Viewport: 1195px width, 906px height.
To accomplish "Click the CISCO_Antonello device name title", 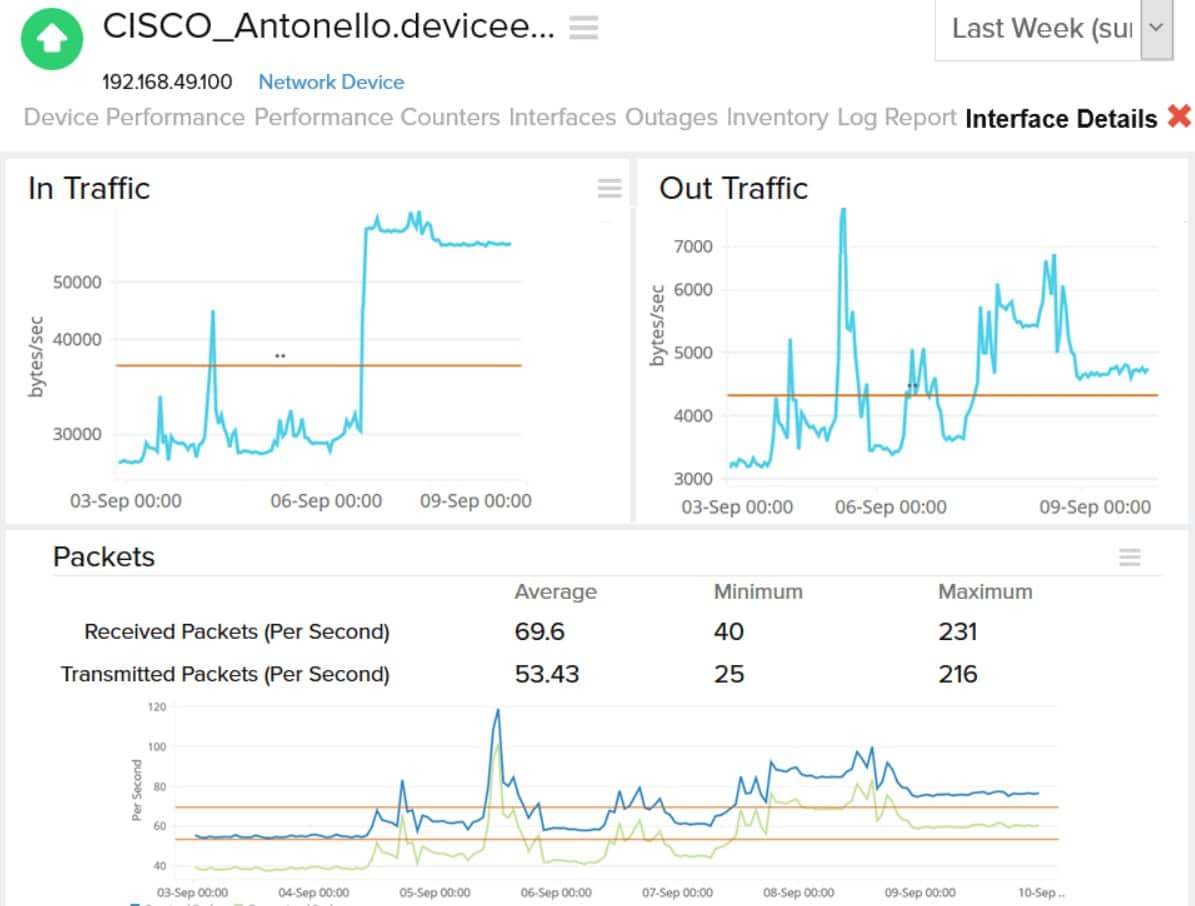I will 328,26.
